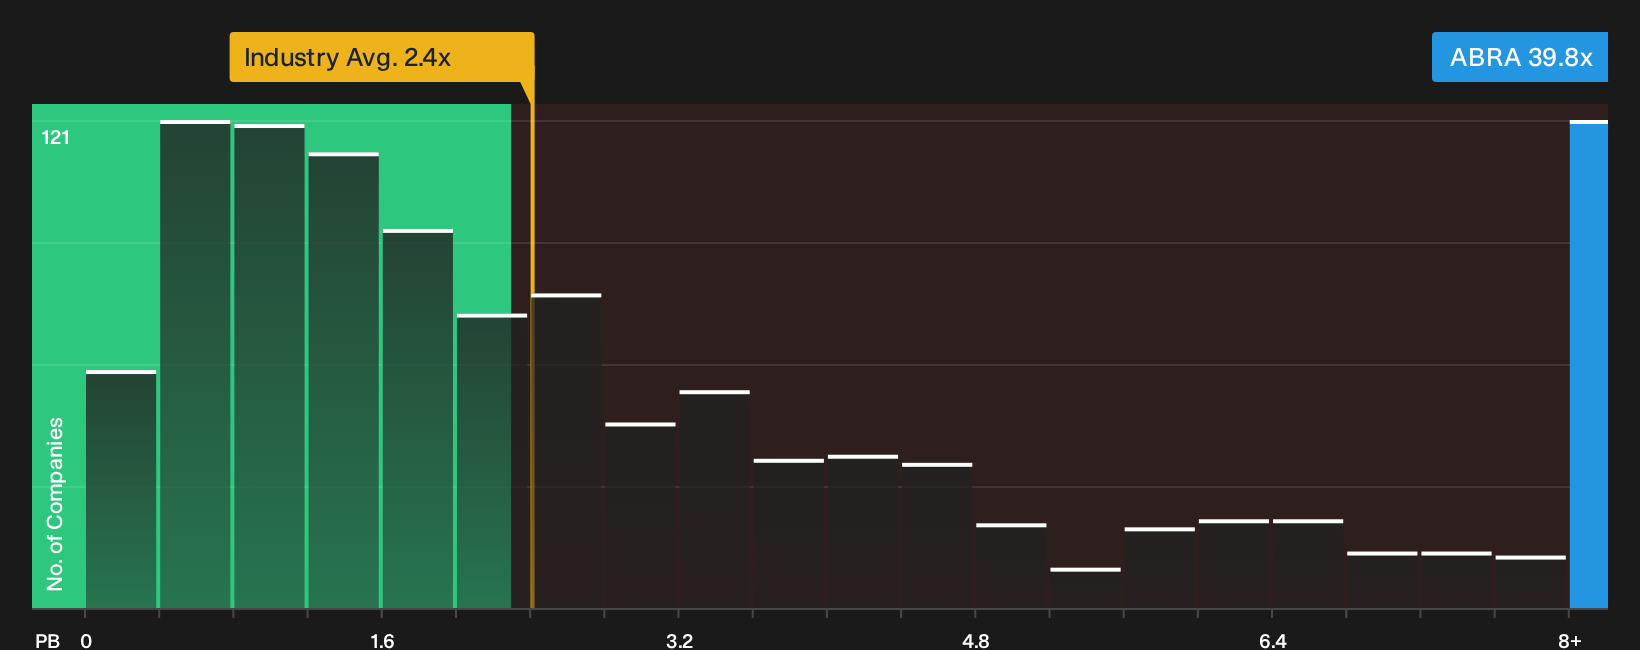Select the first histogram bar starting at PB 0
The height and width of the screenshot is (650, 1640).
121,490
